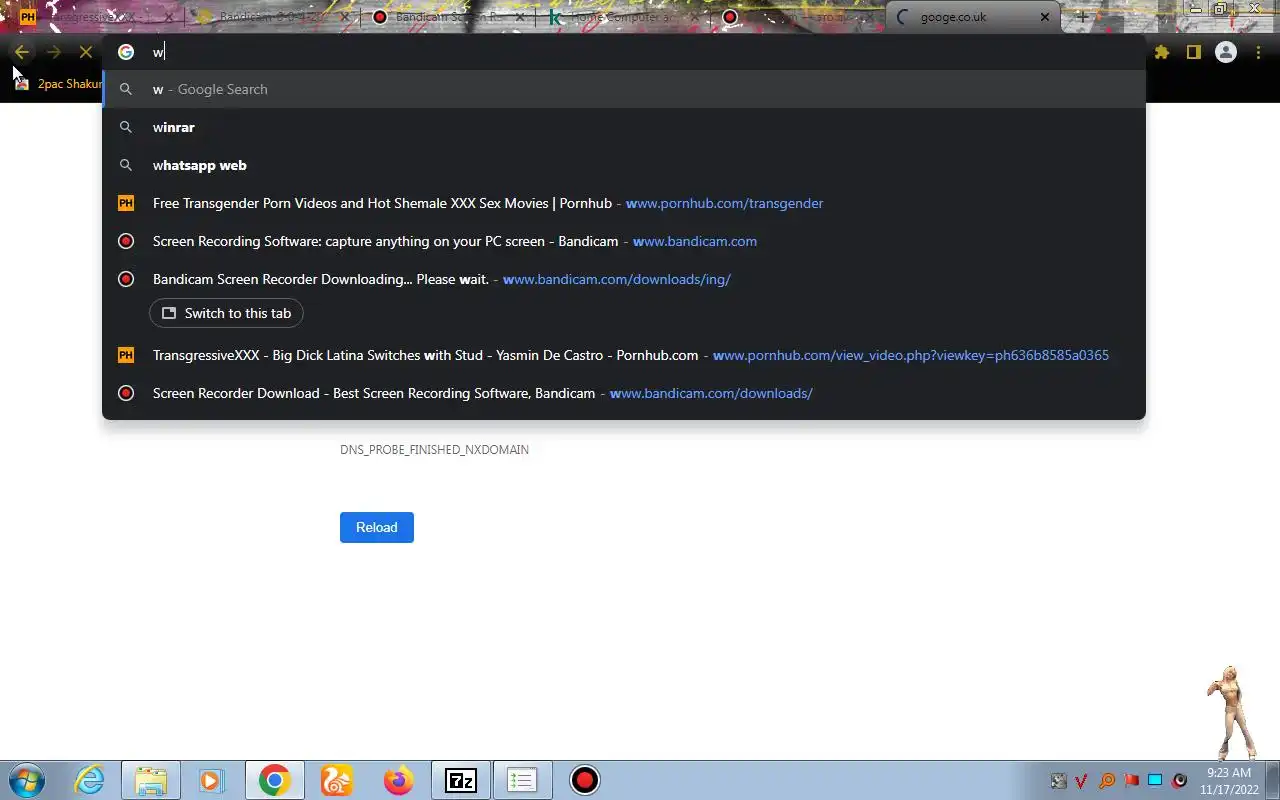Switch to the Home Computer tab
The height and width of the screenshot is (800, 1280).
[626, 17]
